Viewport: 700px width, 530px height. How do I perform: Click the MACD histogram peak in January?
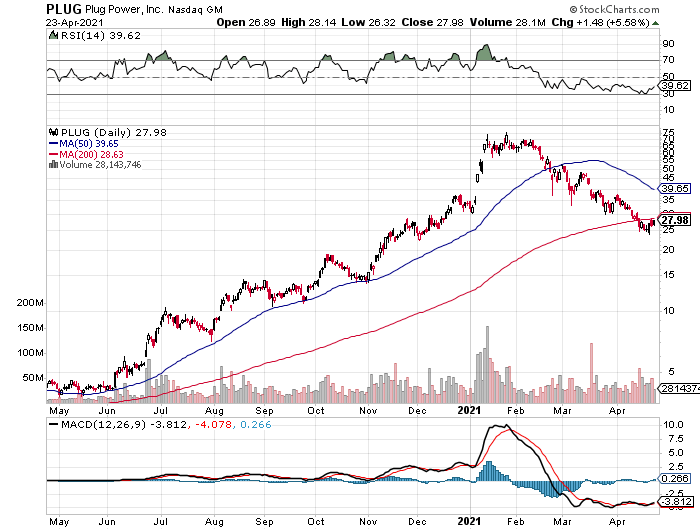coord(489,471)
